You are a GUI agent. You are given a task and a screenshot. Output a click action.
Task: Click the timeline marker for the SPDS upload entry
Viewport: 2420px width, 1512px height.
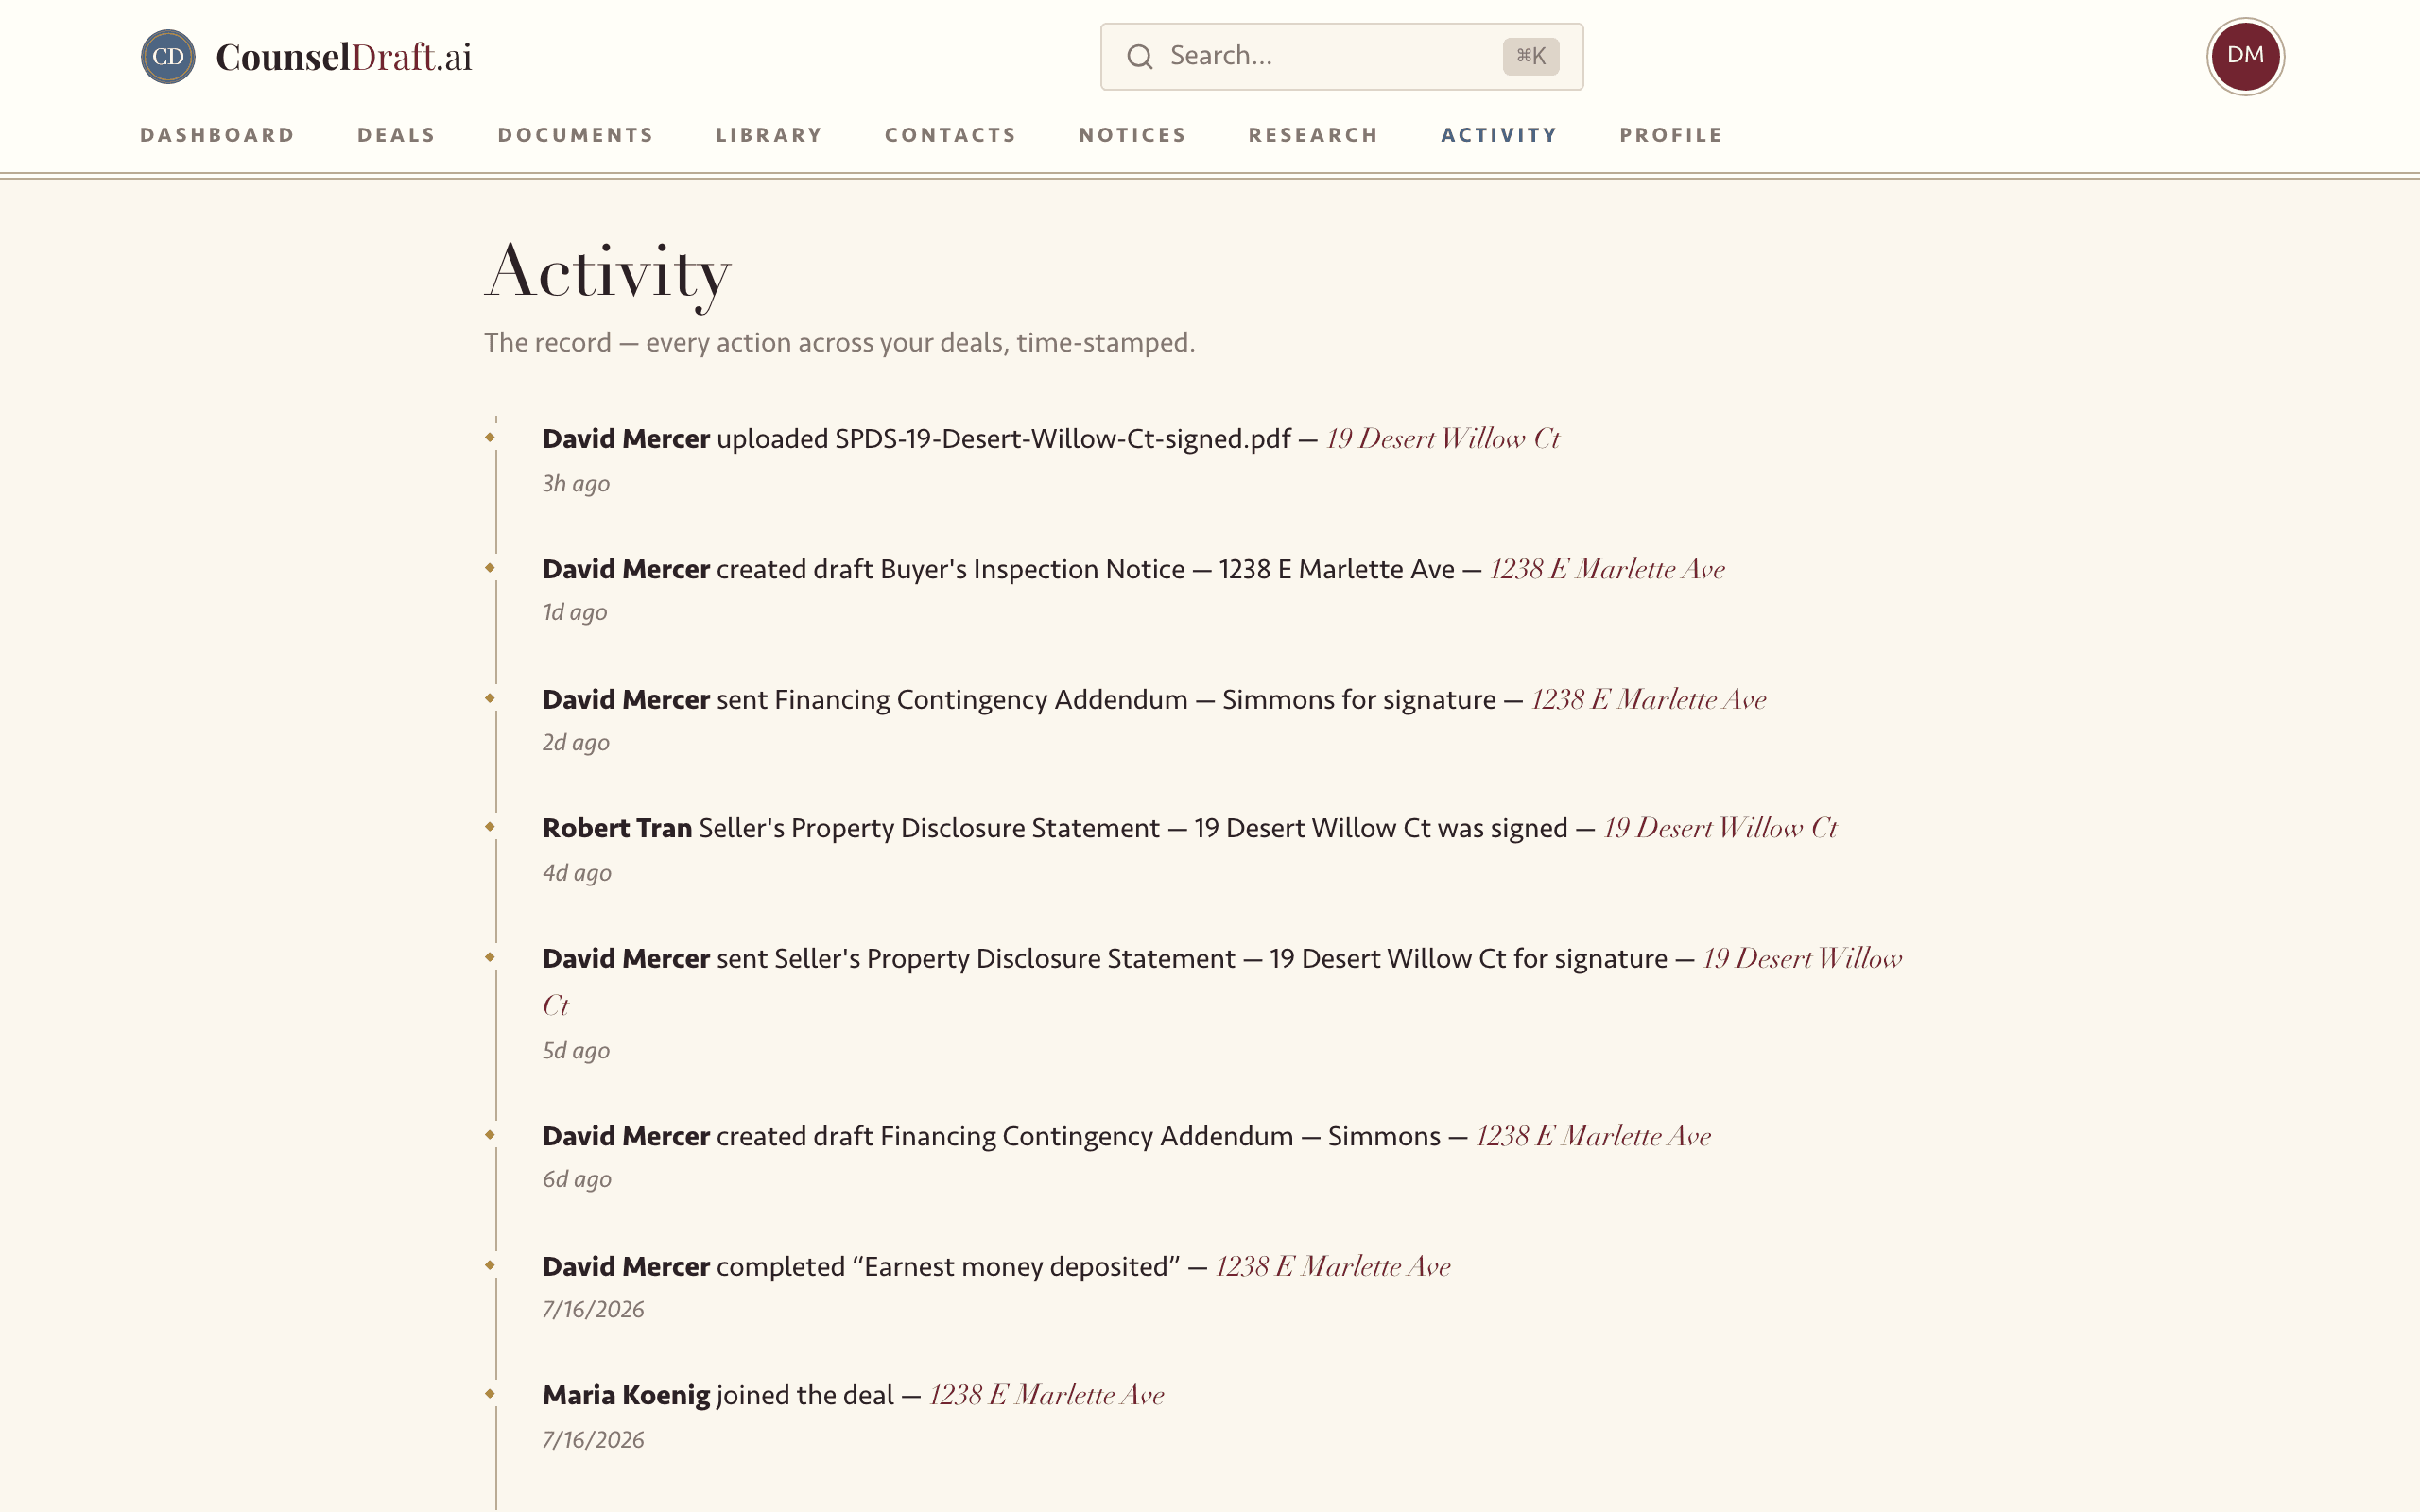[x=490, y=437]
